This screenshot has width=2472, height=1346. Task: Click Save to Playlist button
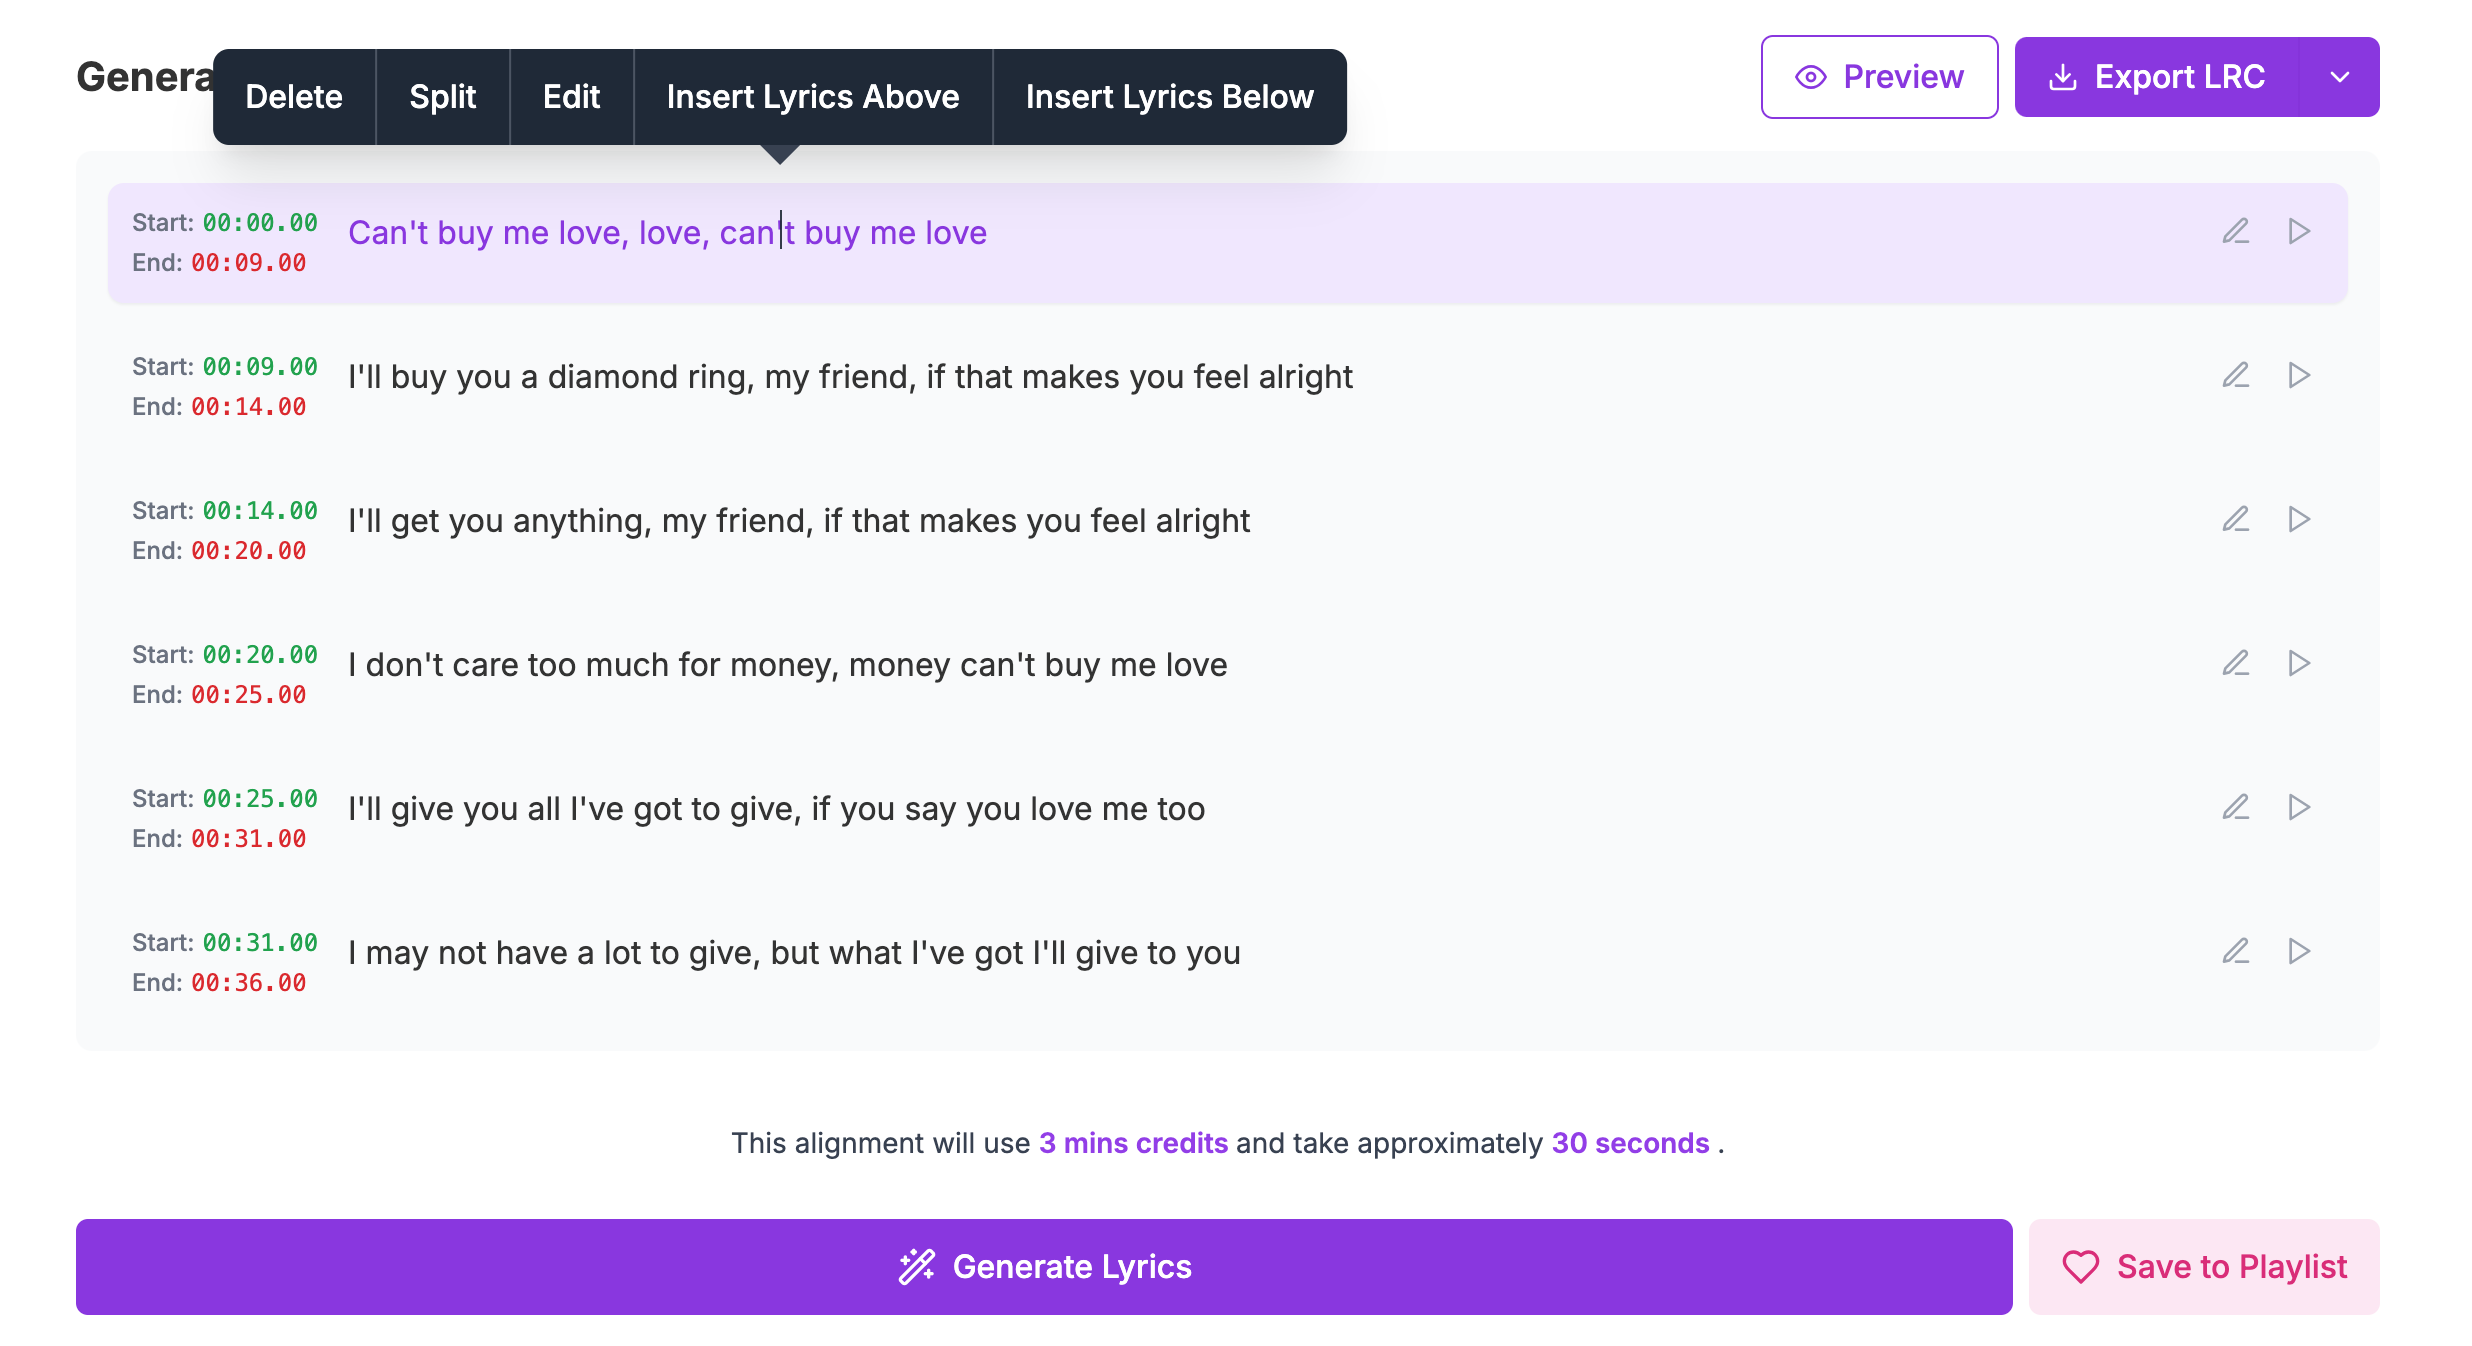(2204, 1267)
